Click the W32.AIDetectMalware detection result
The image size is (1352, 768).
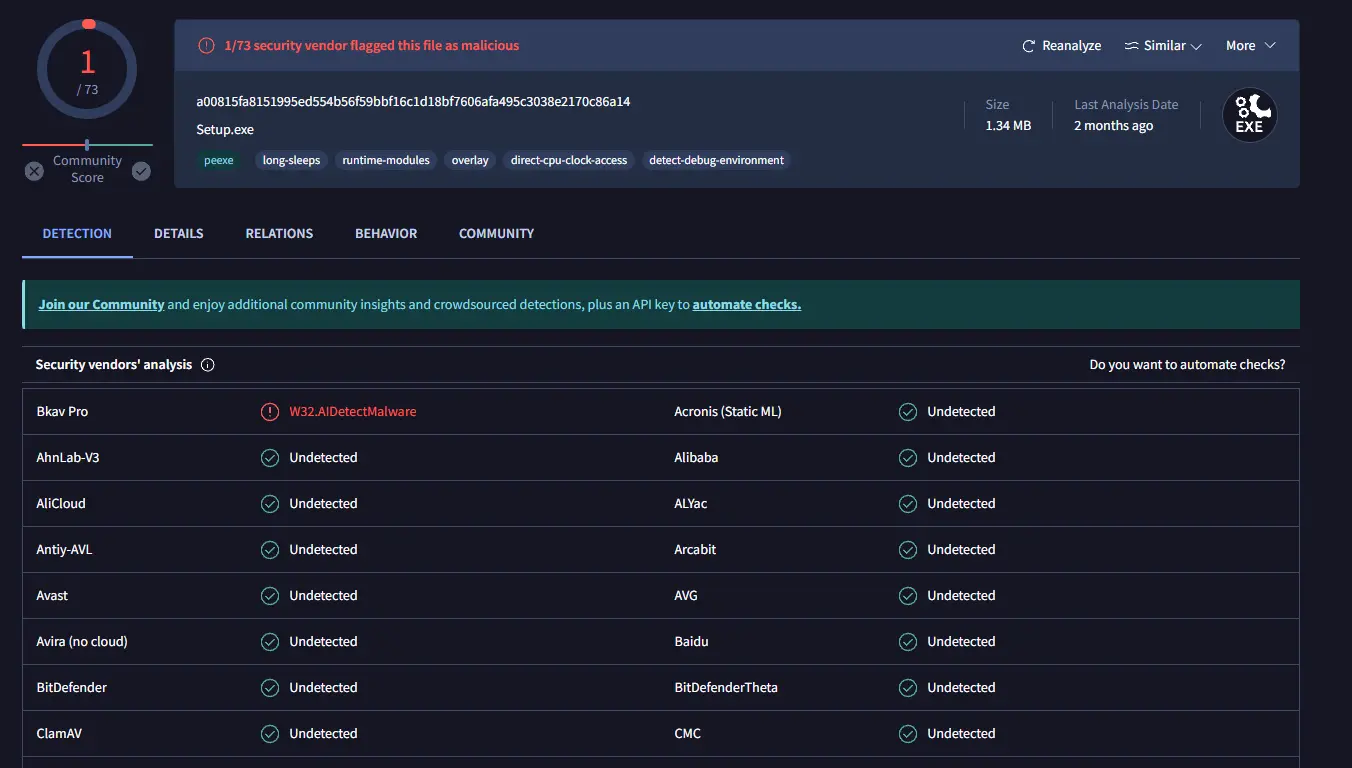[x=353, y=412]
